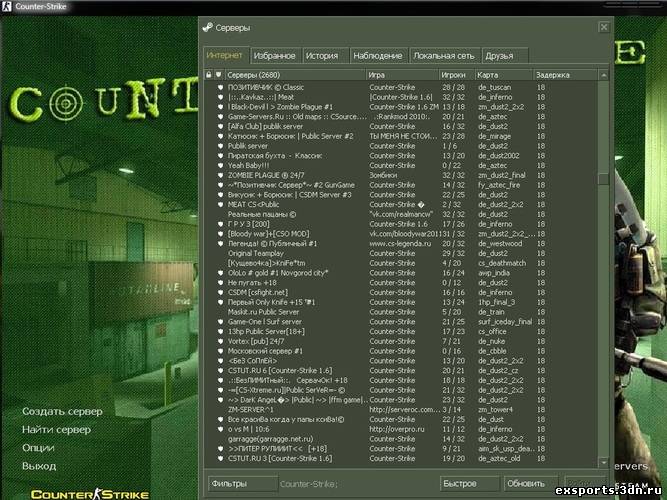The width and height of the screenshot is (667, 500).
Task: Select [Bloody war]+[CSO MOD] server
Action: 401,234
